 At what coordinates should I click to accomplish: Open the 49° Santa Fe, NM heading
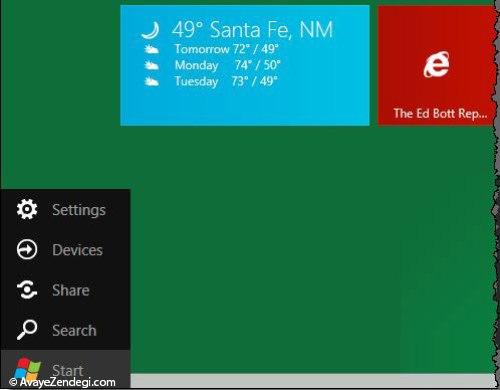click(x=252, y=30)
